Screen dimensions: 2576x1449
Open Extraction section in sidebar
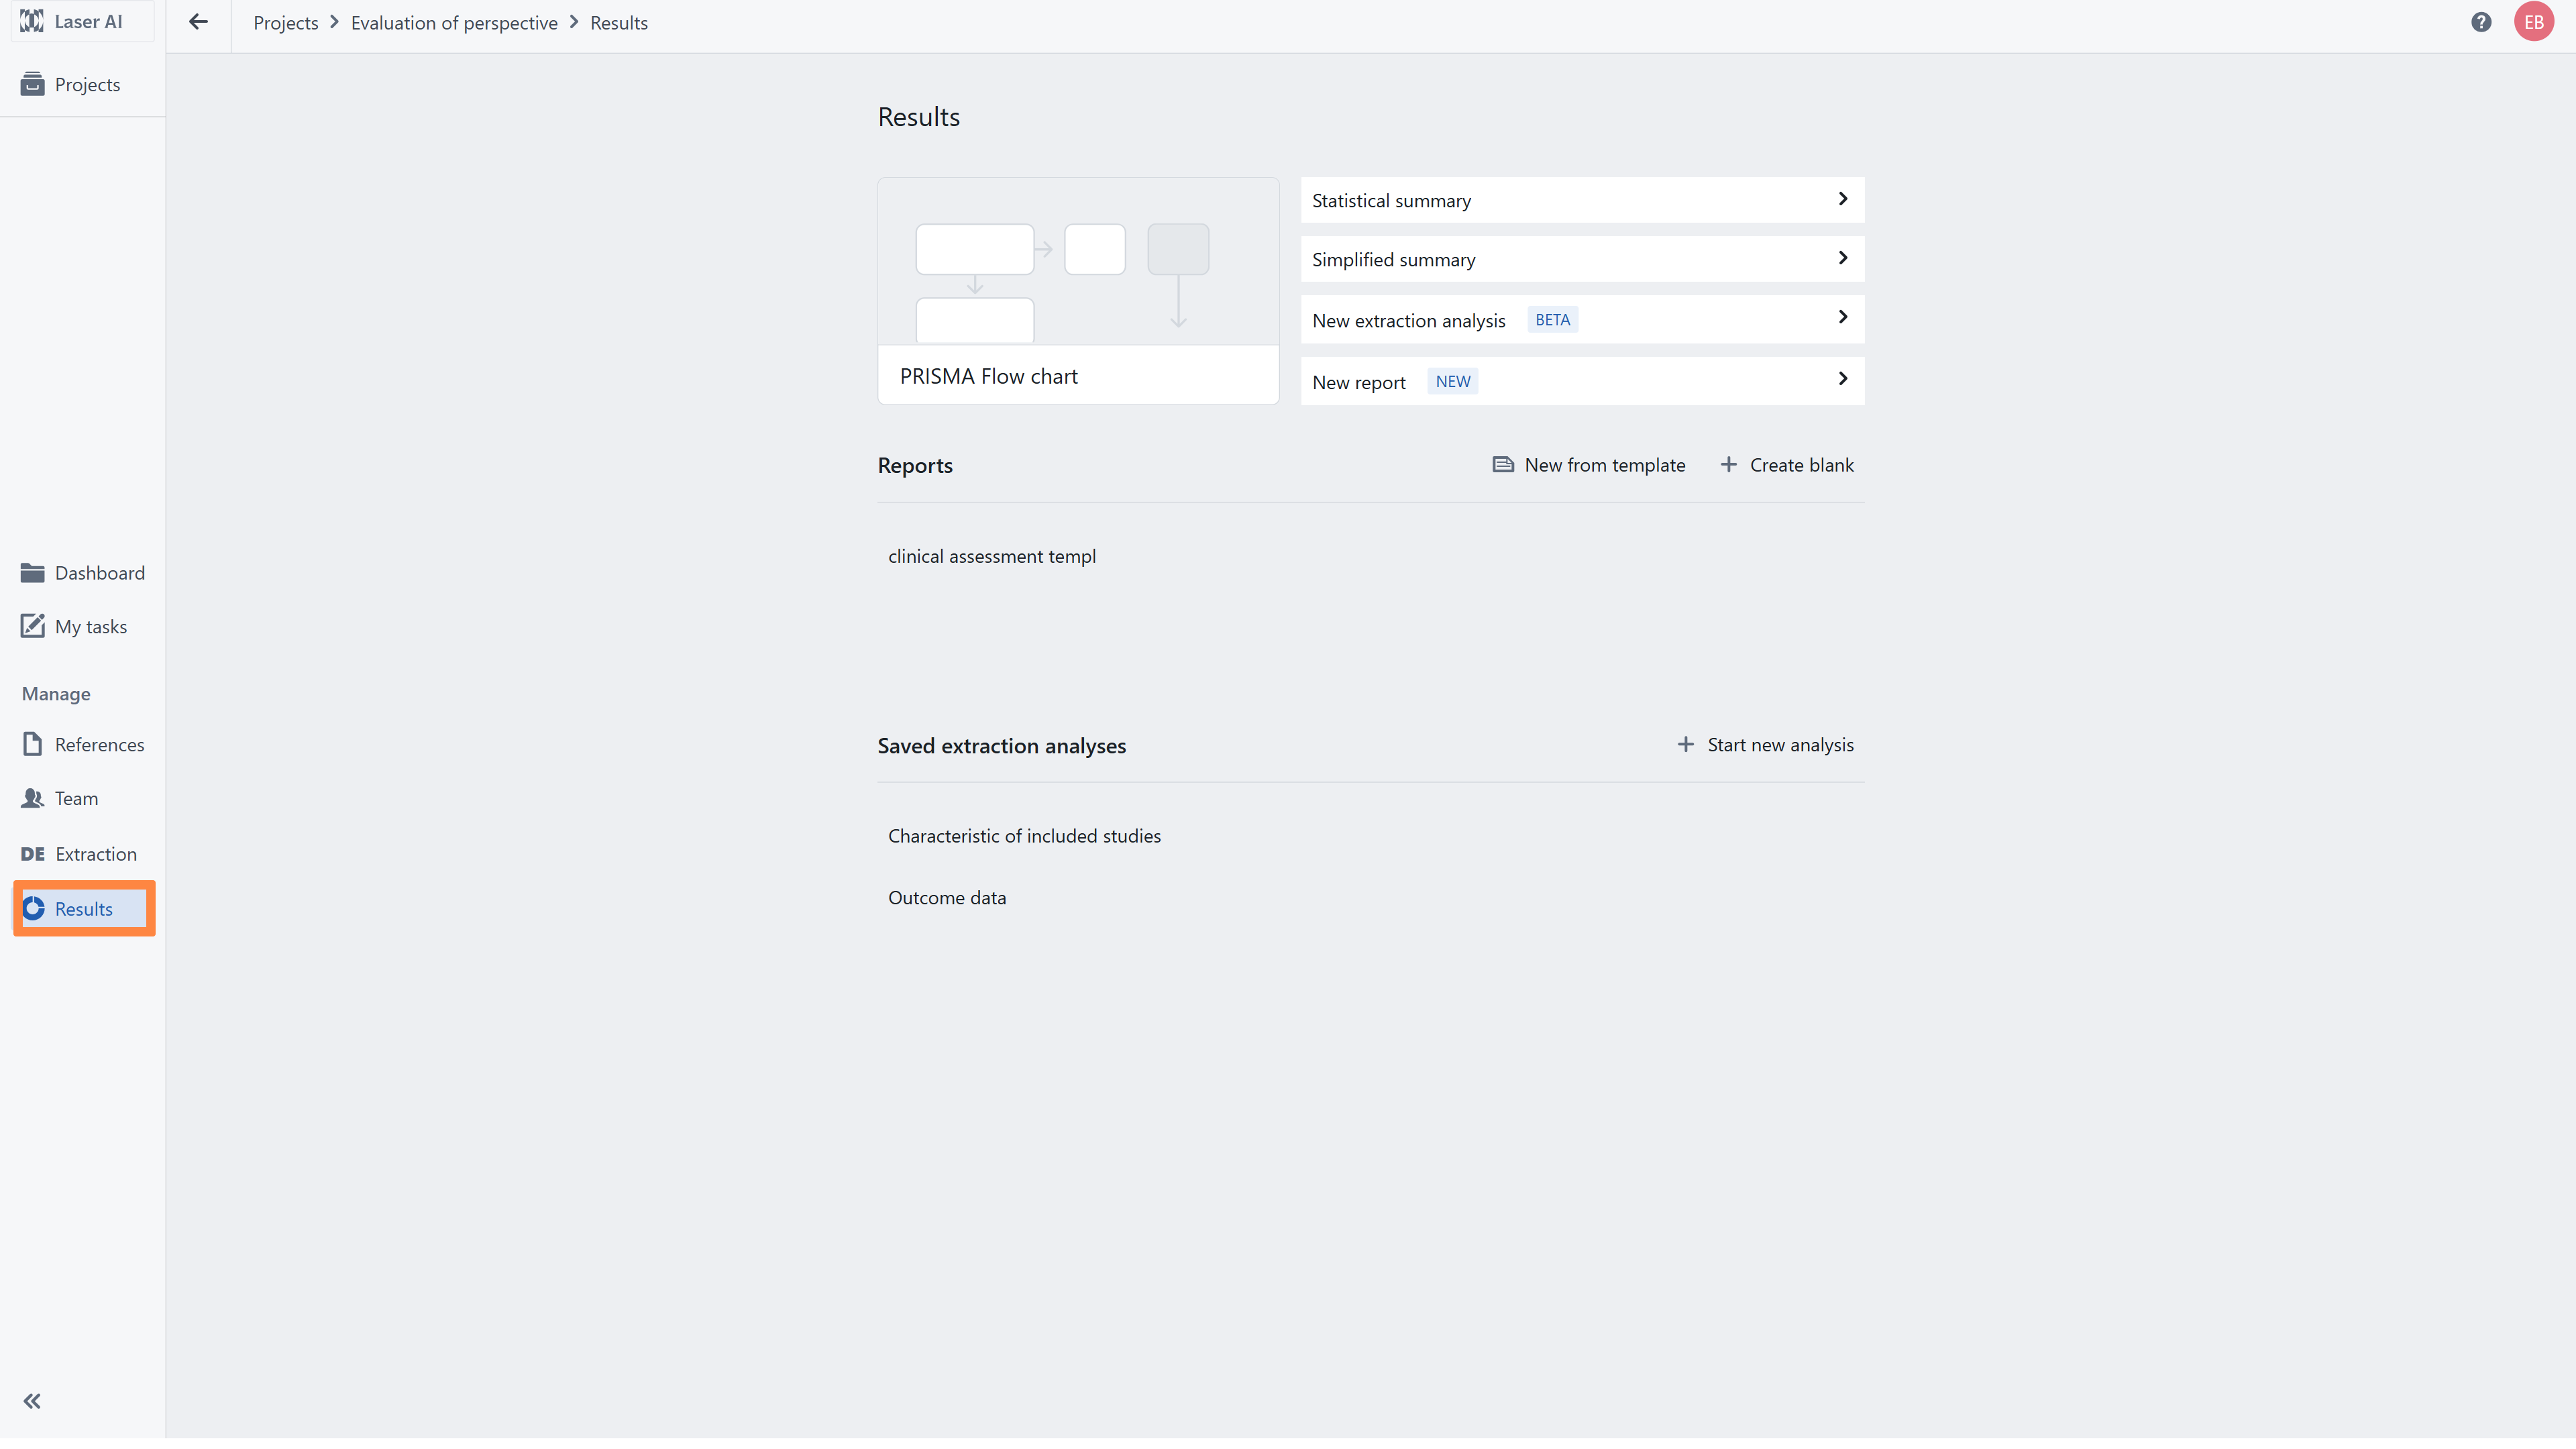[95, 854]
